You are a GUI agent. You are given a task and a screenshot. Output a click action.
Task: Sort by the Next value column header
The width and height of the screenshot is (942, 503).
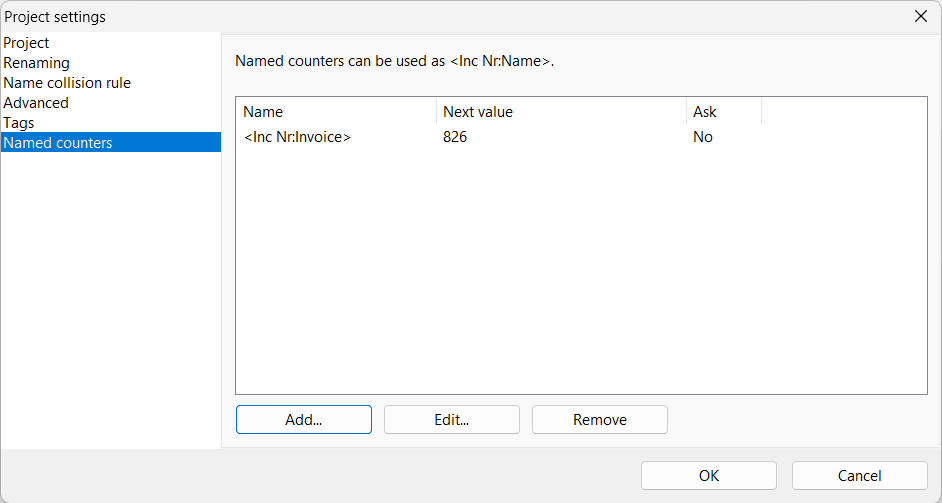point(562,112)
